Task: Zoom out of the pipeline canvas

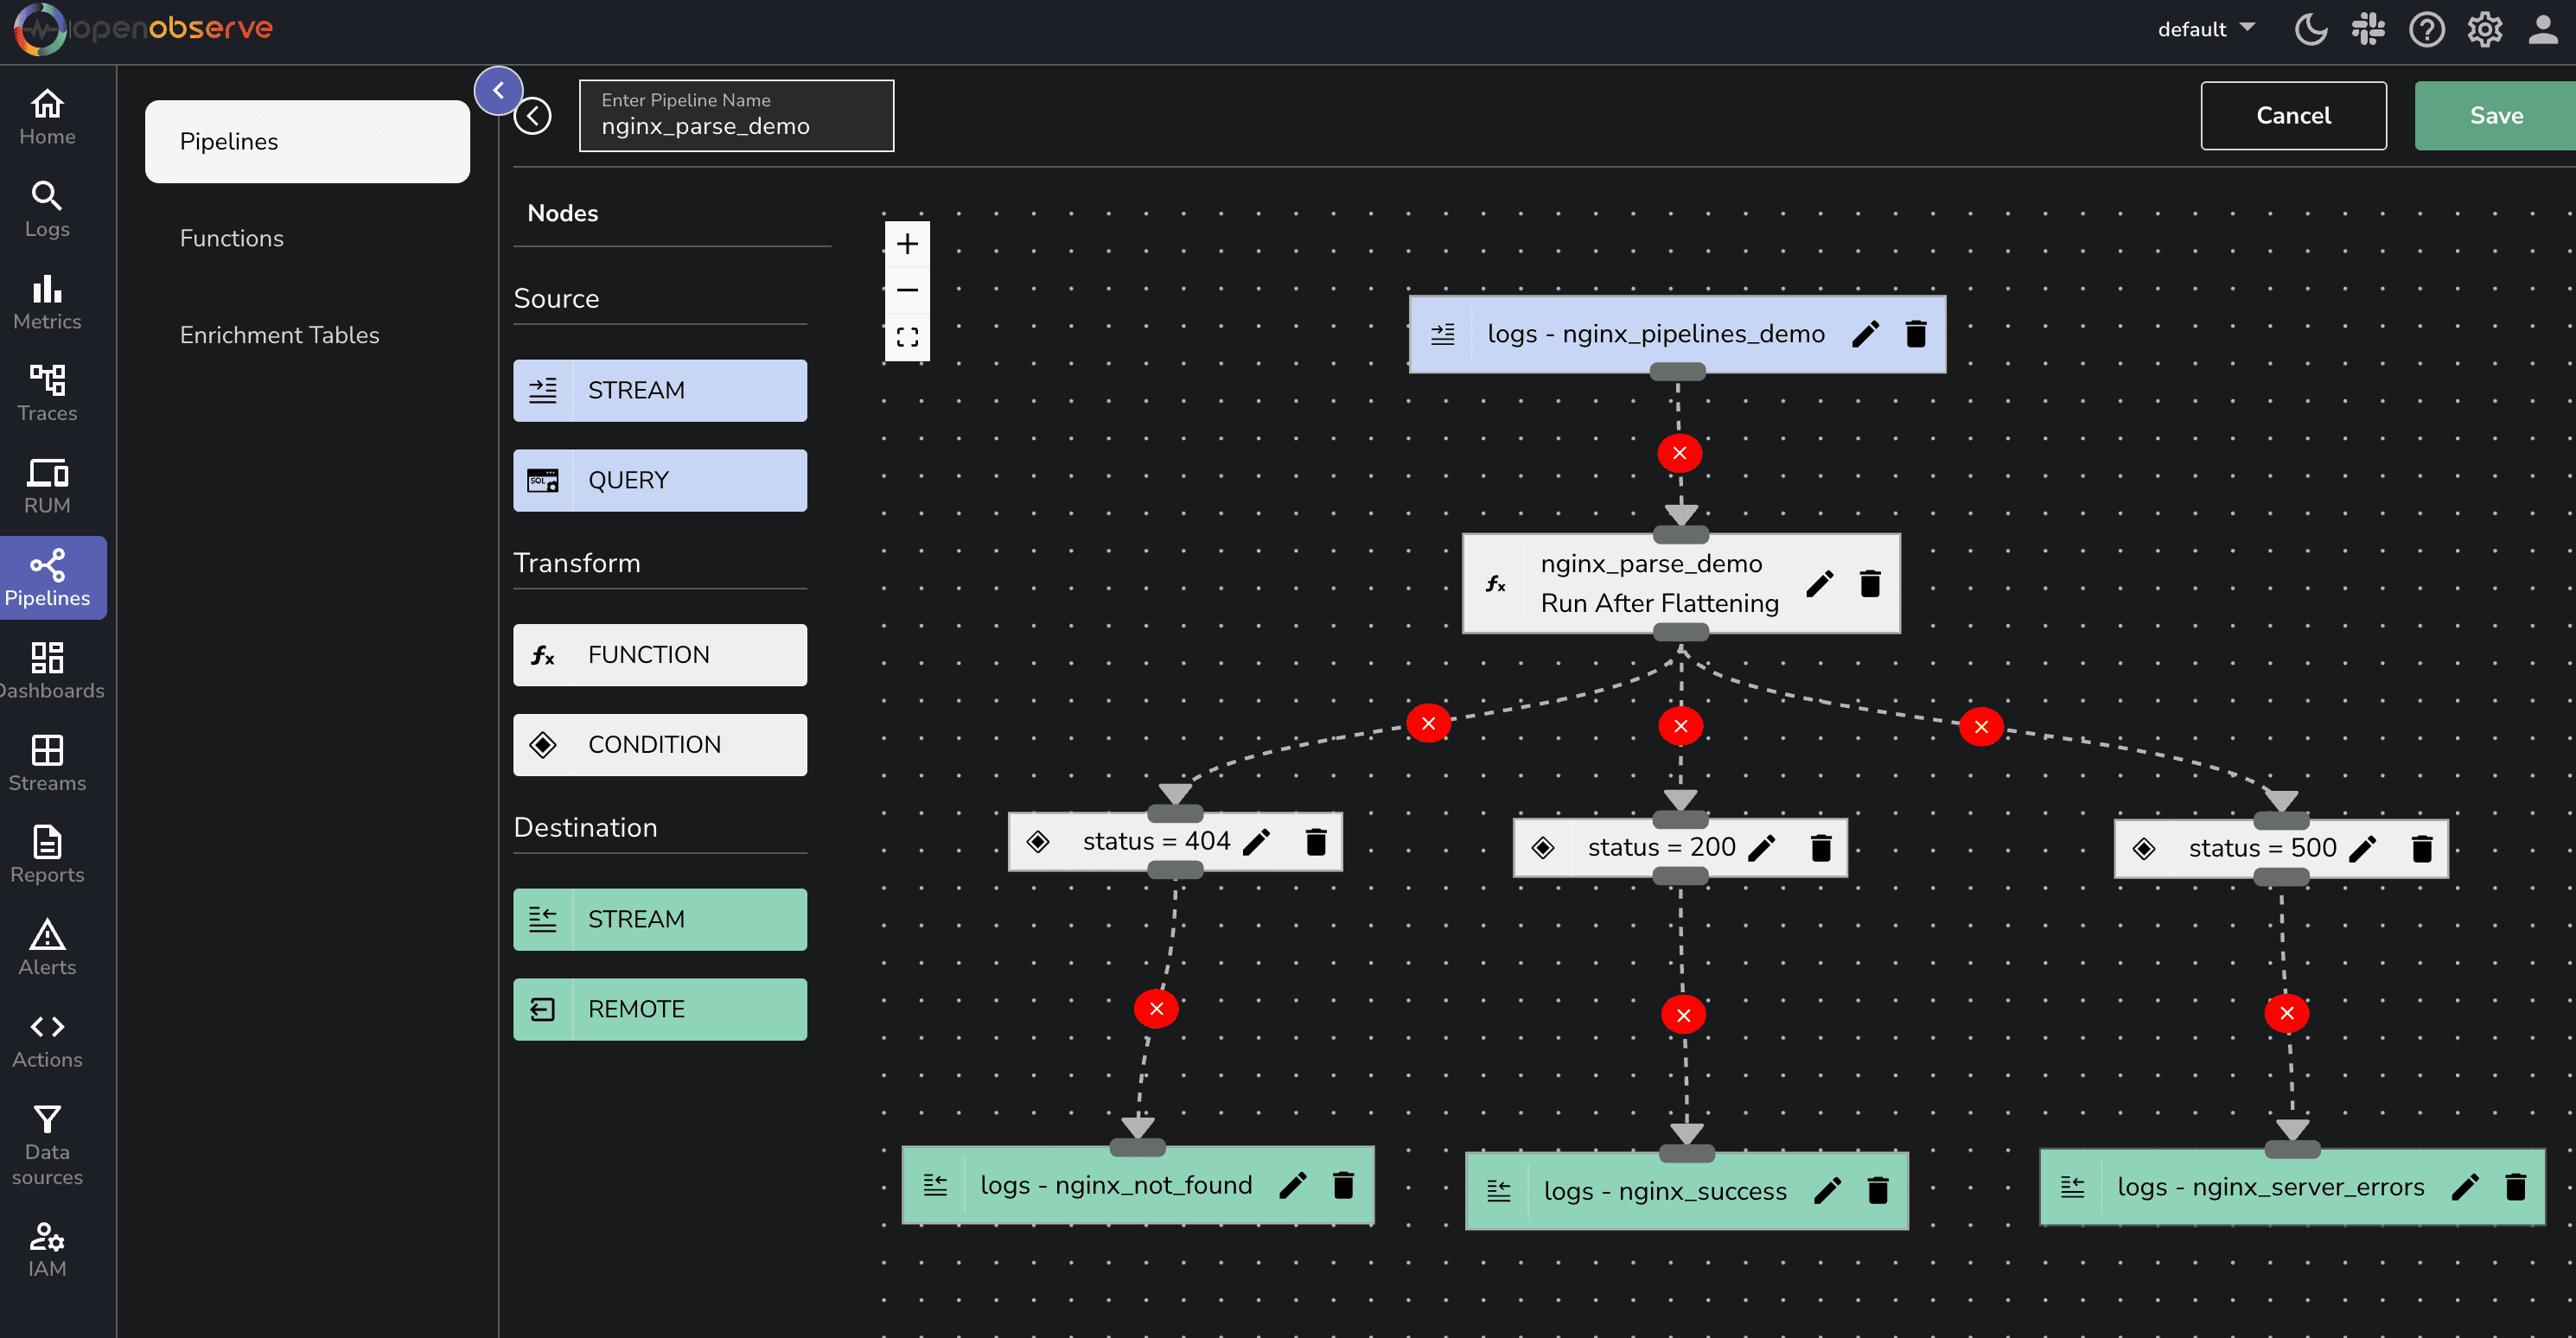Action: [907, 290]
